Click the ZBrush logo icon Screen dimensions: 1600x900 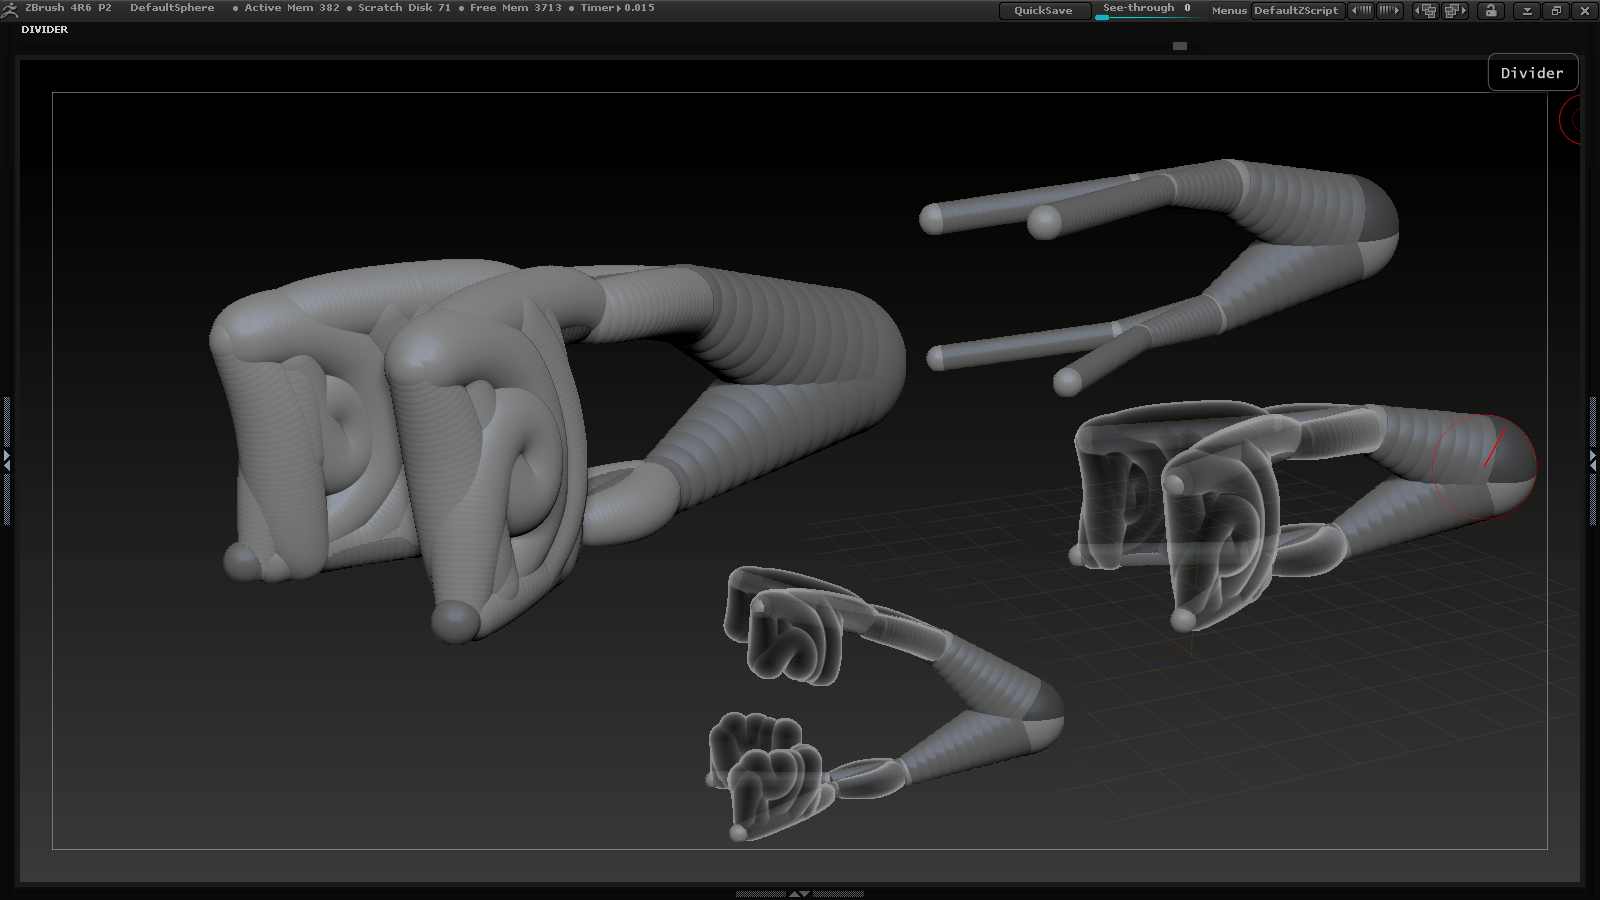tap(9, 9)
